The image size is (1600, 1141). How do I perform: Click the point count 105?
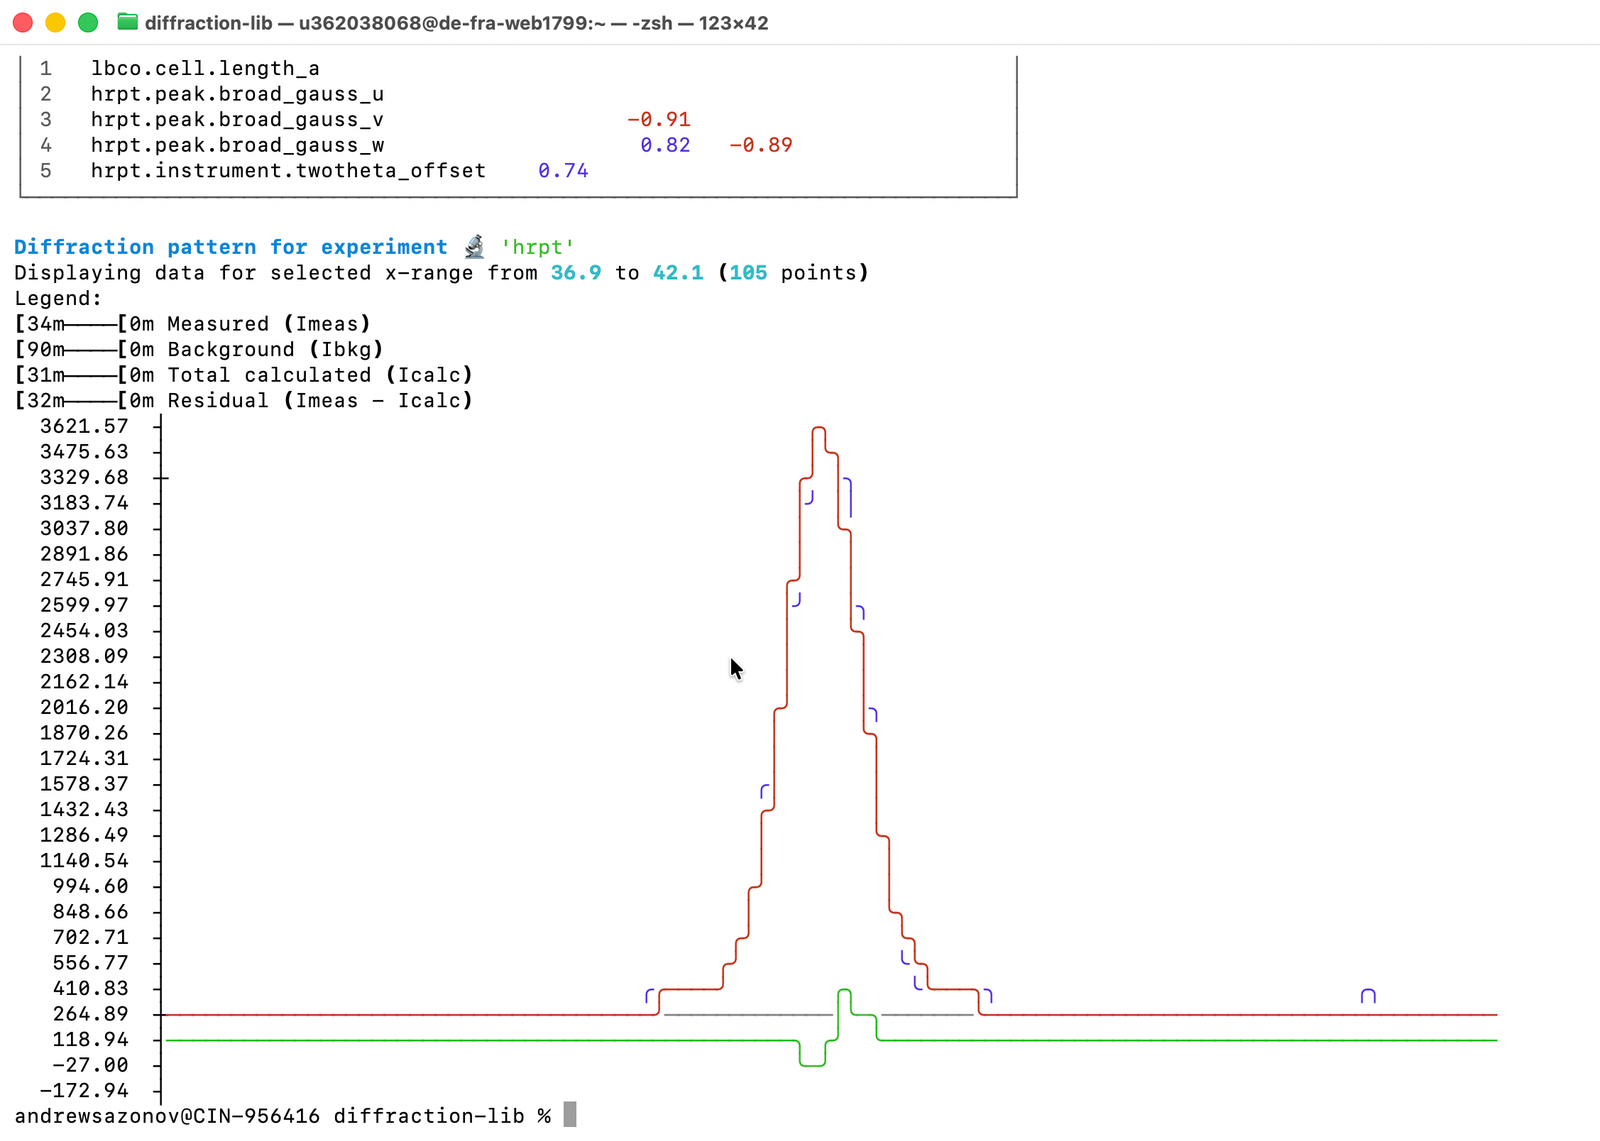click(748, 273)
